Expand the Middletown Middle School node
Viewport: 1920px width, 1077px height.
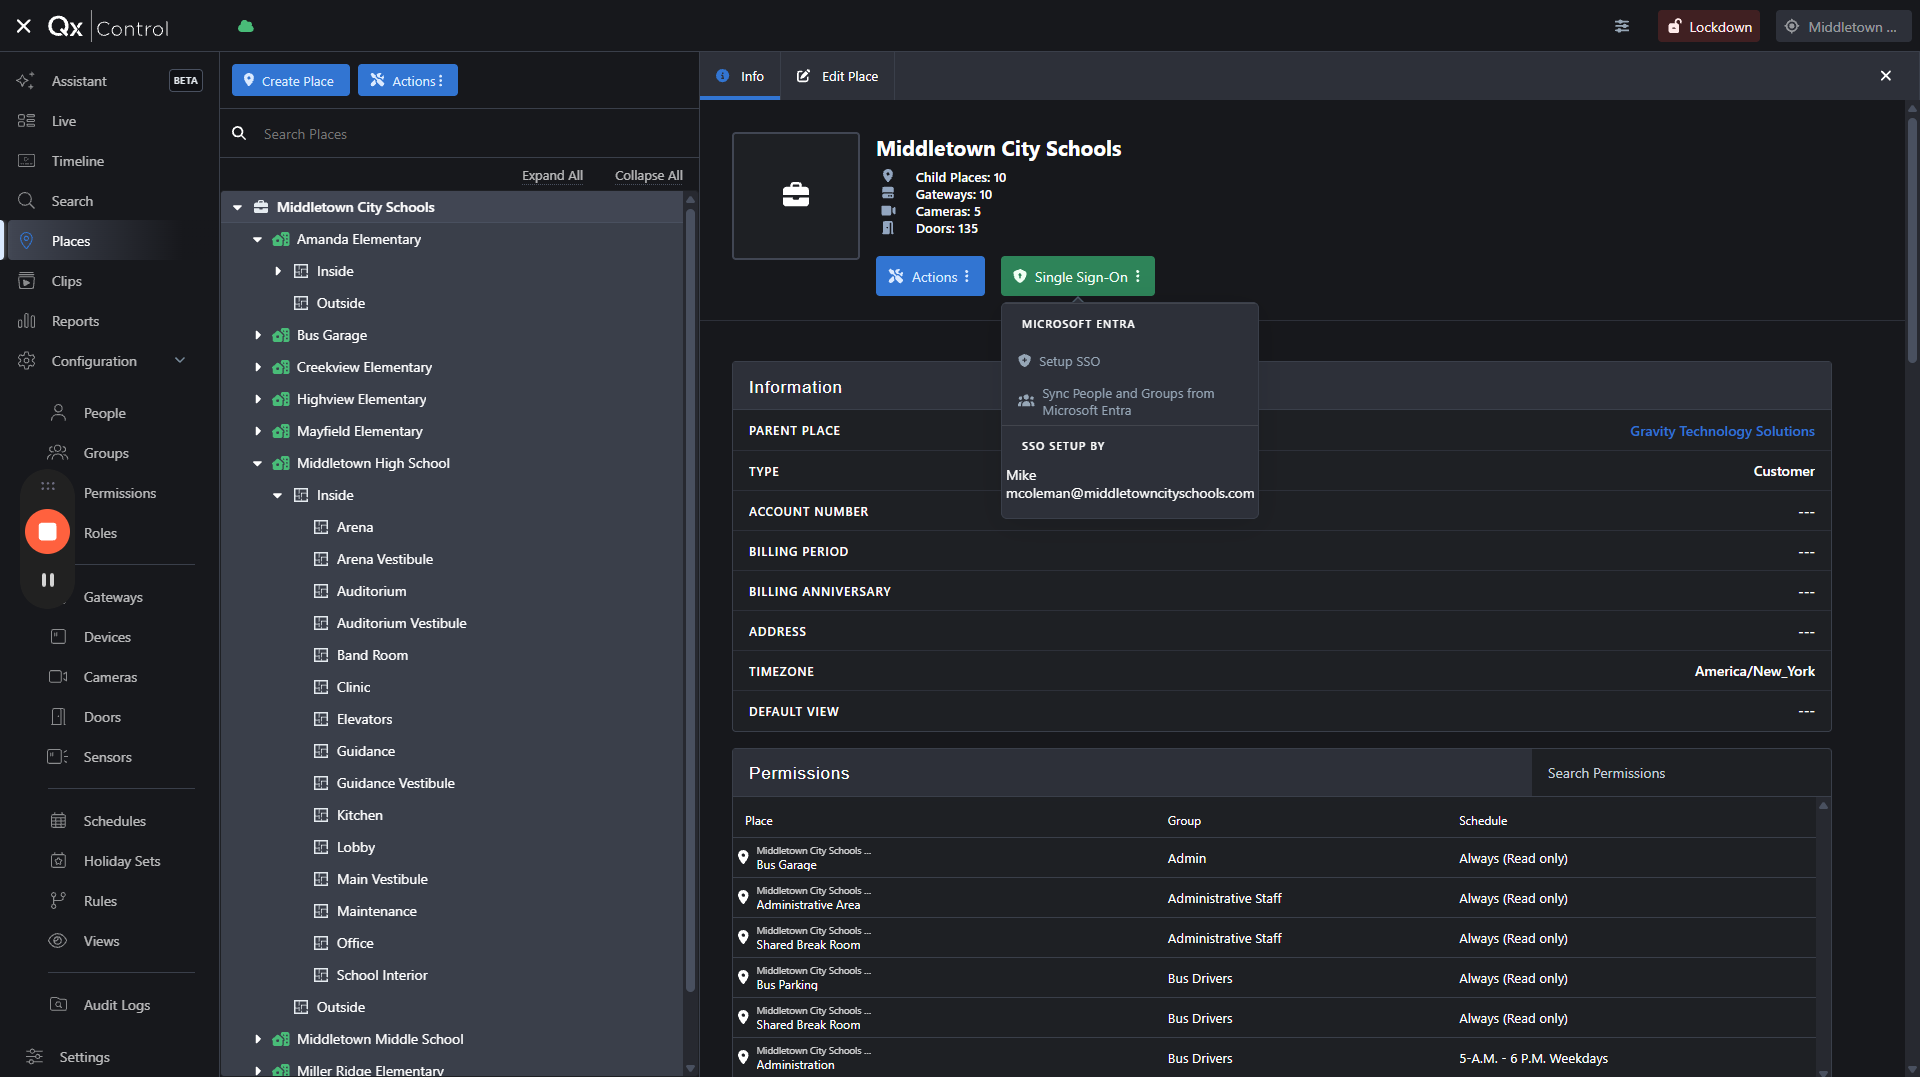tap(258, 1040)
